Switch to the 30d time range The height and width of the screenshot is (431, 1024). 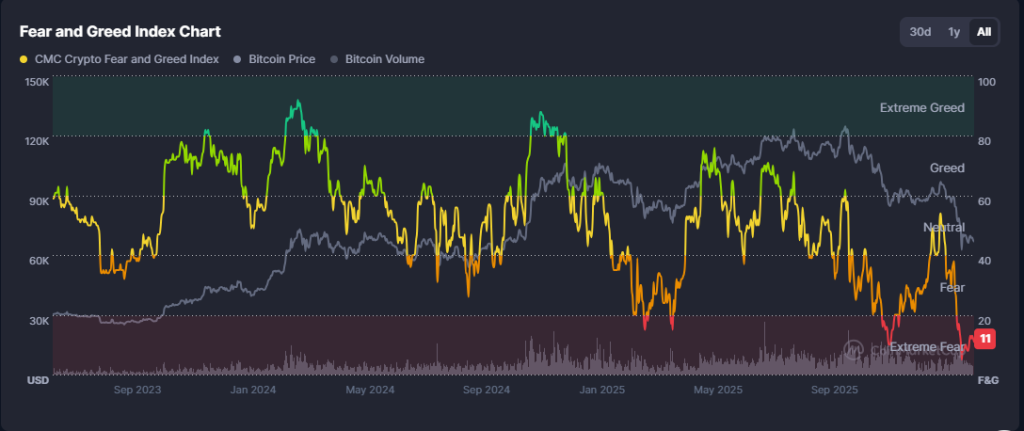pos(920,32)
